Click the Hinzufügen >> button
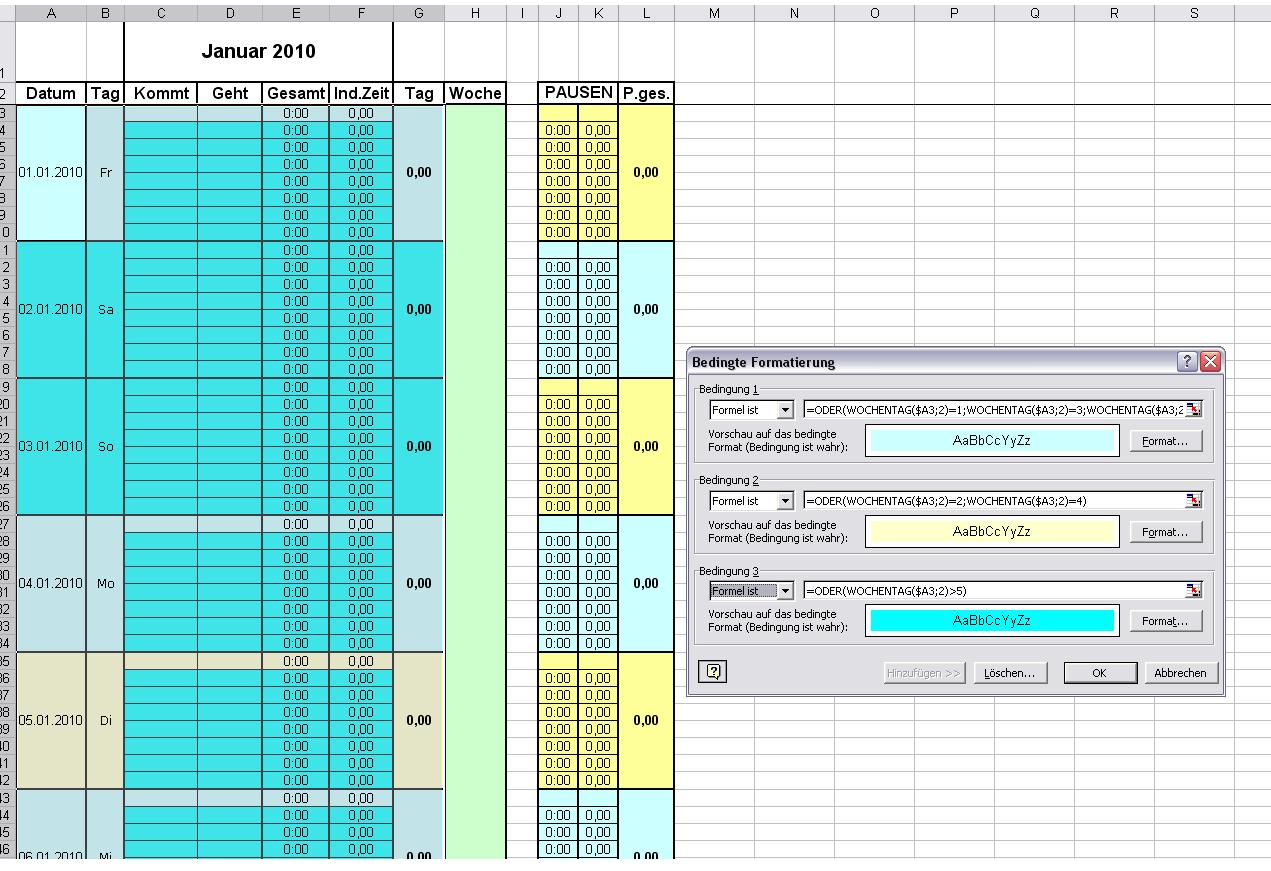 click(925, 673)
